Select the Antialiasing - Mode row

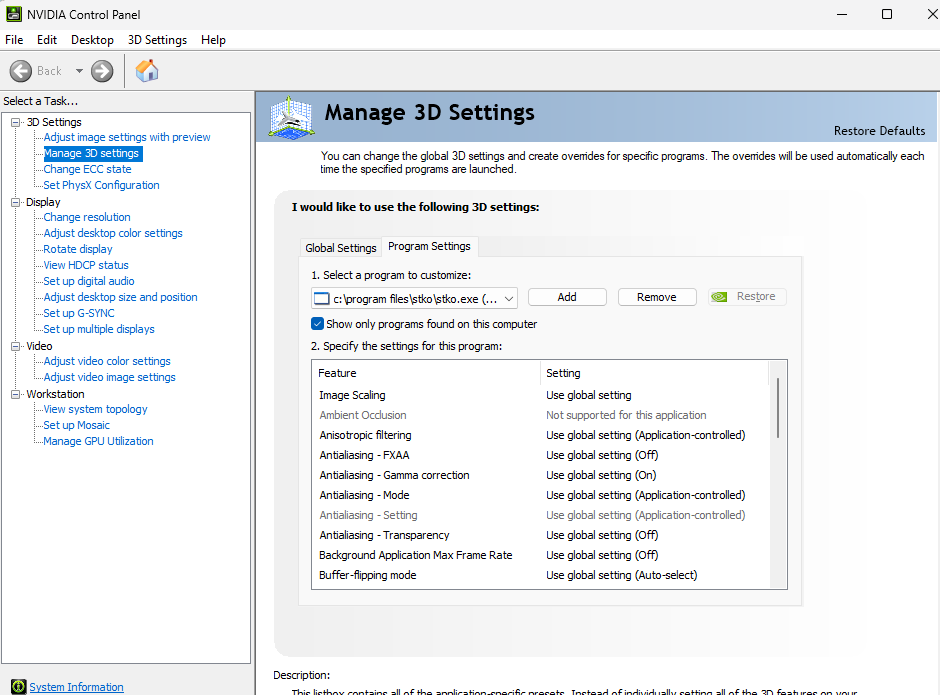click(x=541, y=495)
